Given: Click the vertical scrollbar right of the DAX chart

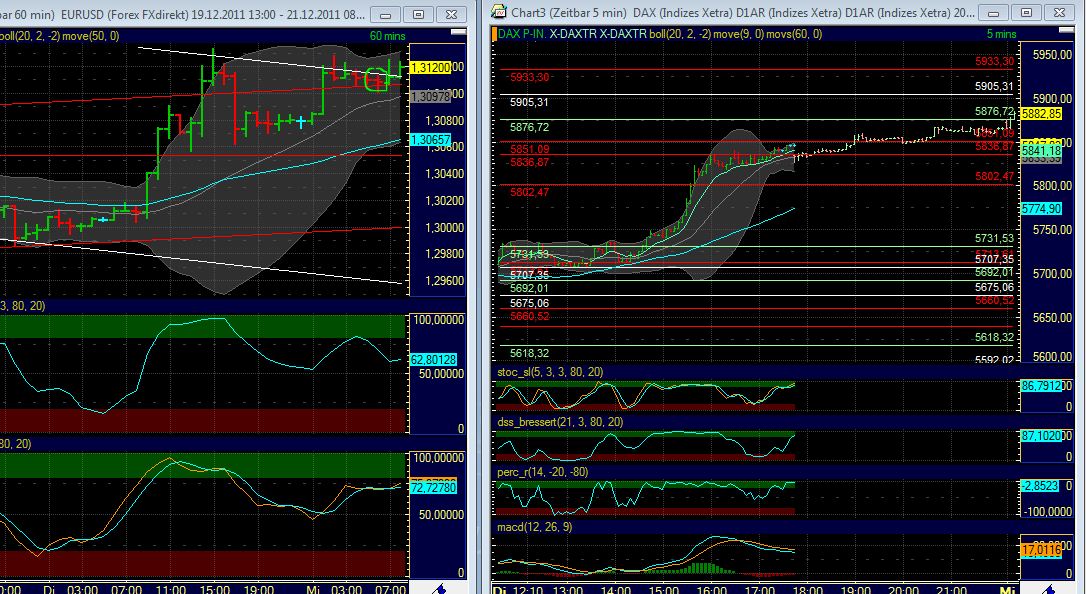Looking at the screenshot, I should [1079, 300].
